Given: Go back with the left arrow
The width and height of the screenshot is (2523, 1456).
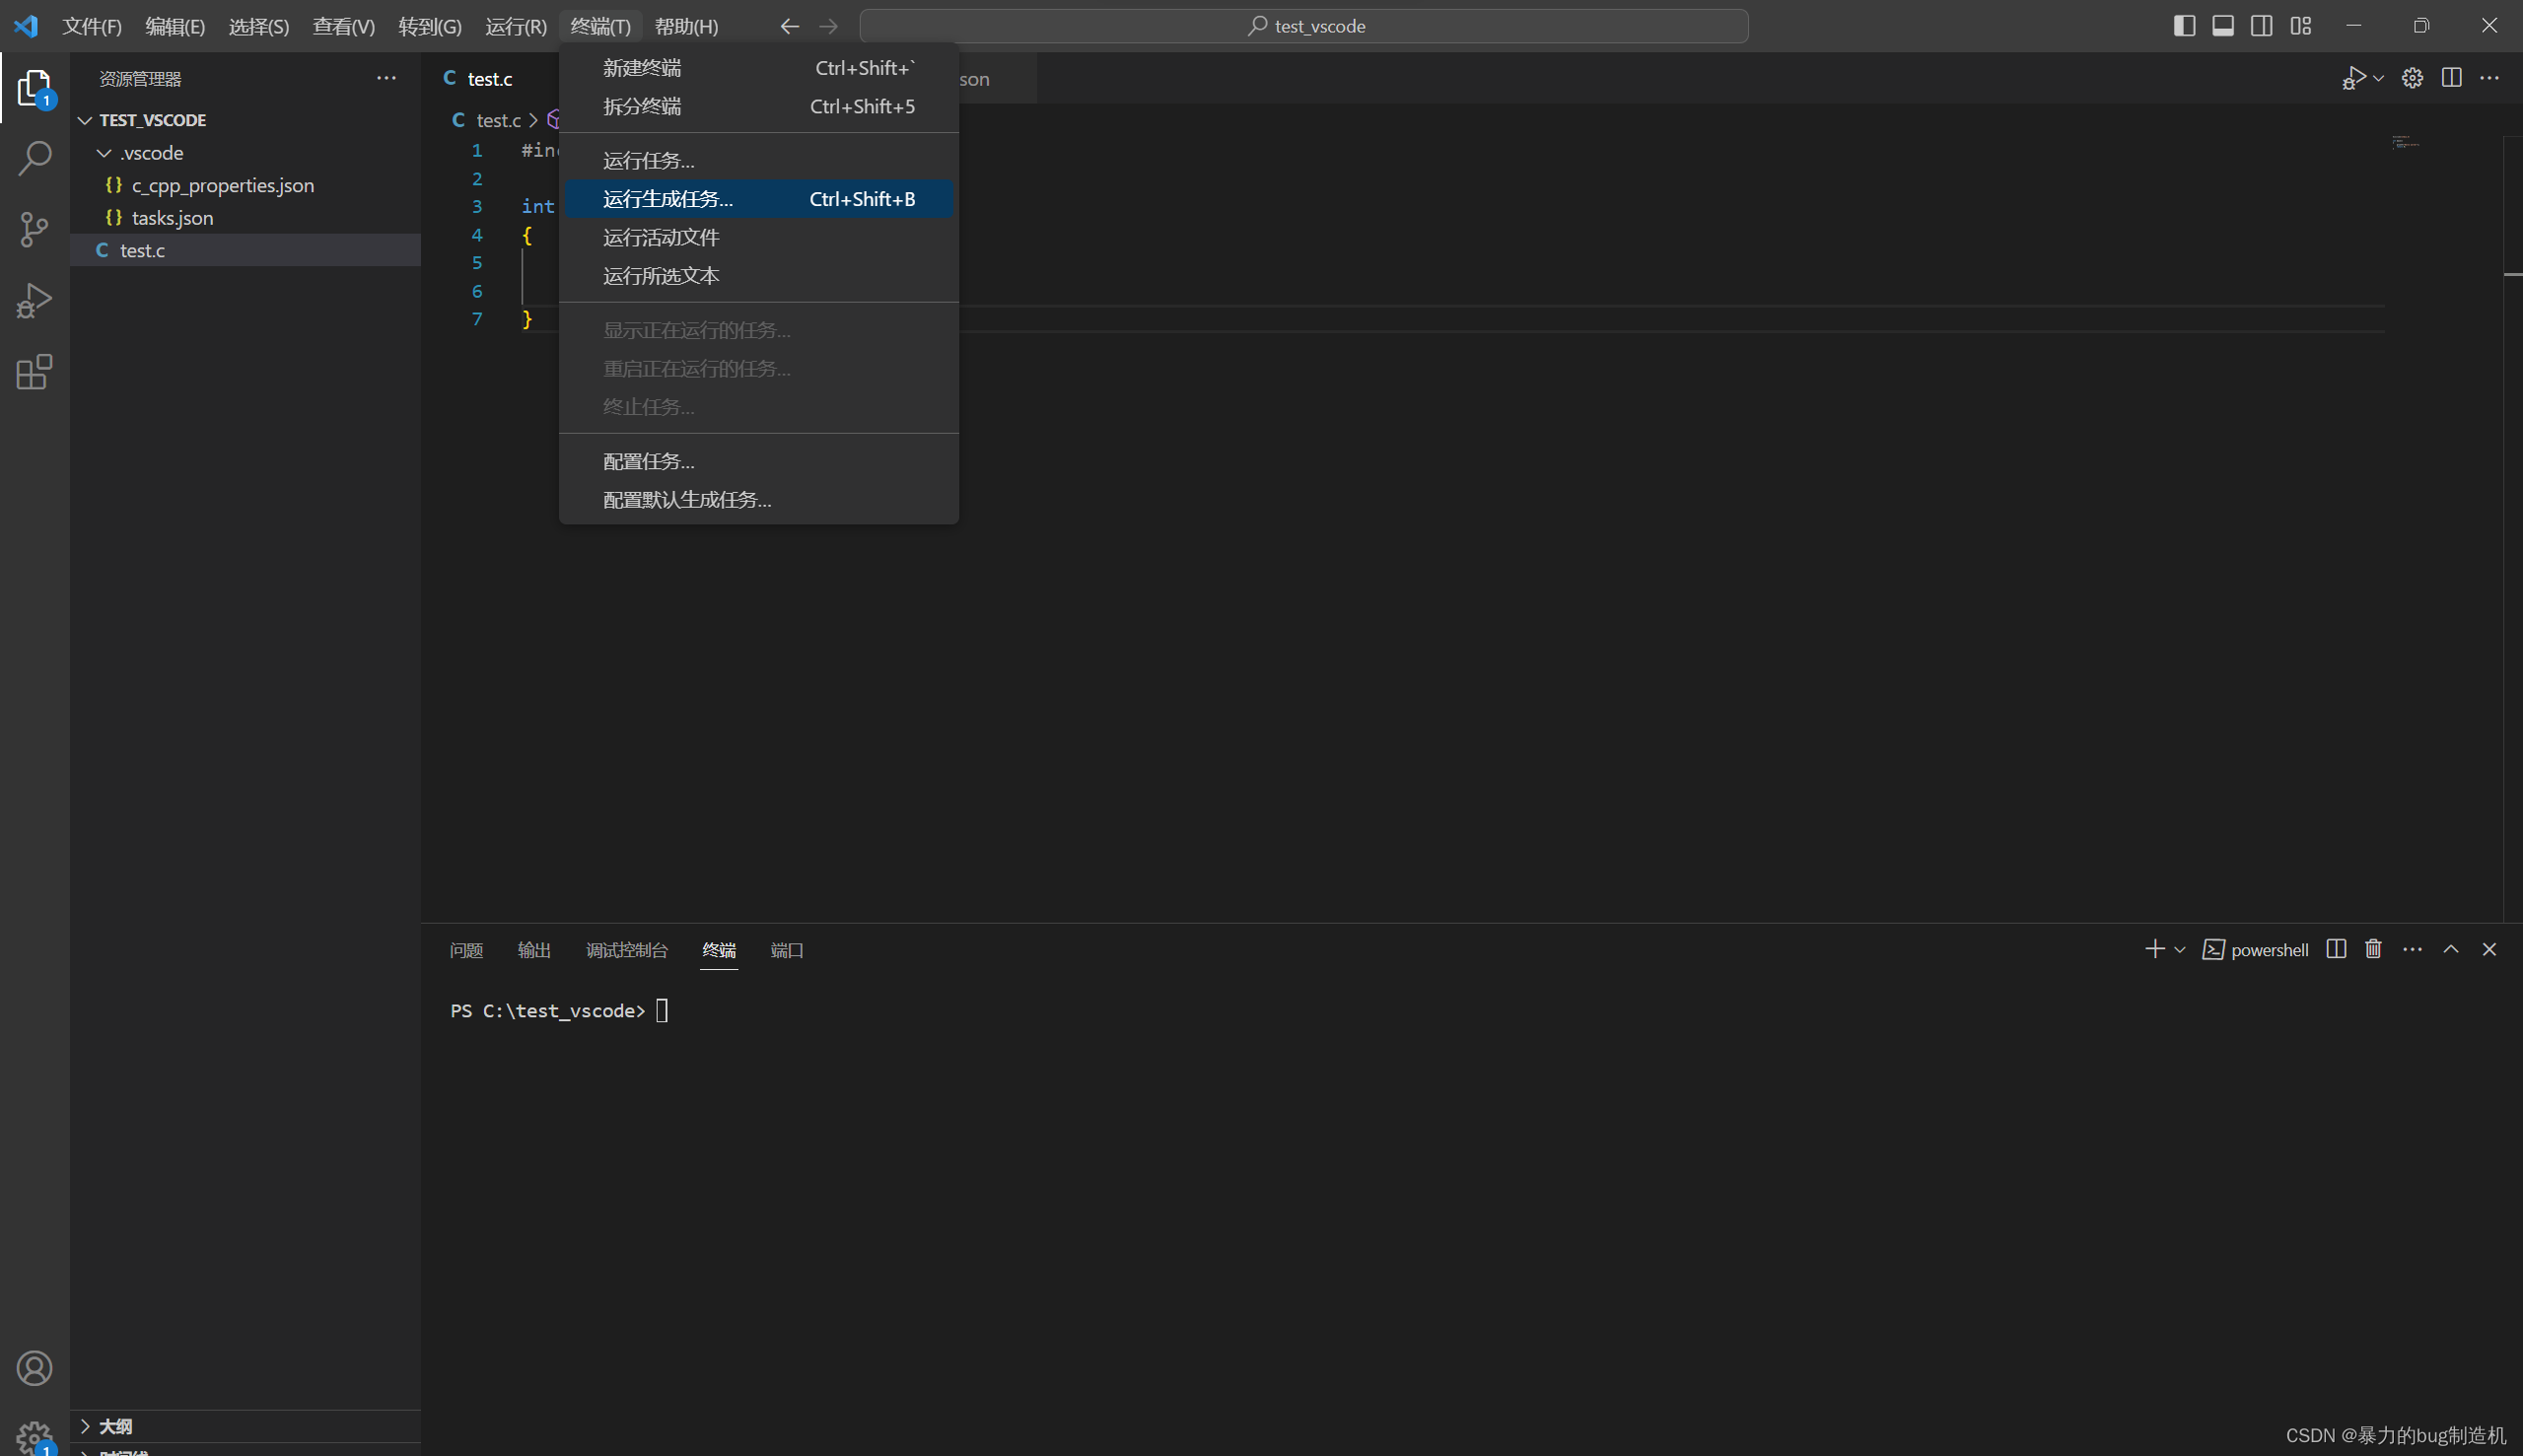Looking at the screenshot, I should pos(790,26).
